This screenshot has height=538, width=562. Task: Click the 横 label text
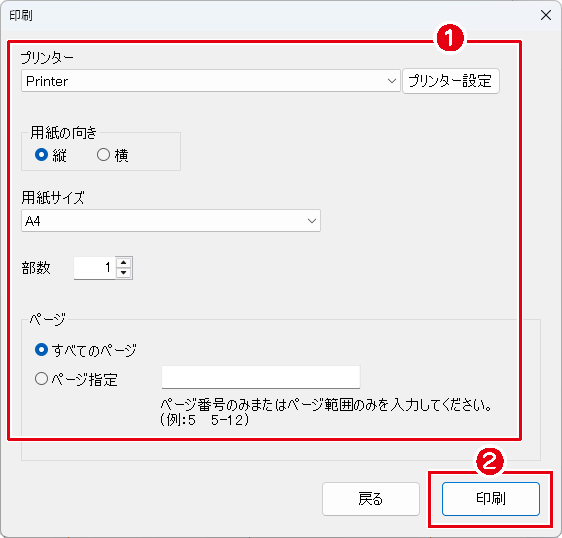122,156
